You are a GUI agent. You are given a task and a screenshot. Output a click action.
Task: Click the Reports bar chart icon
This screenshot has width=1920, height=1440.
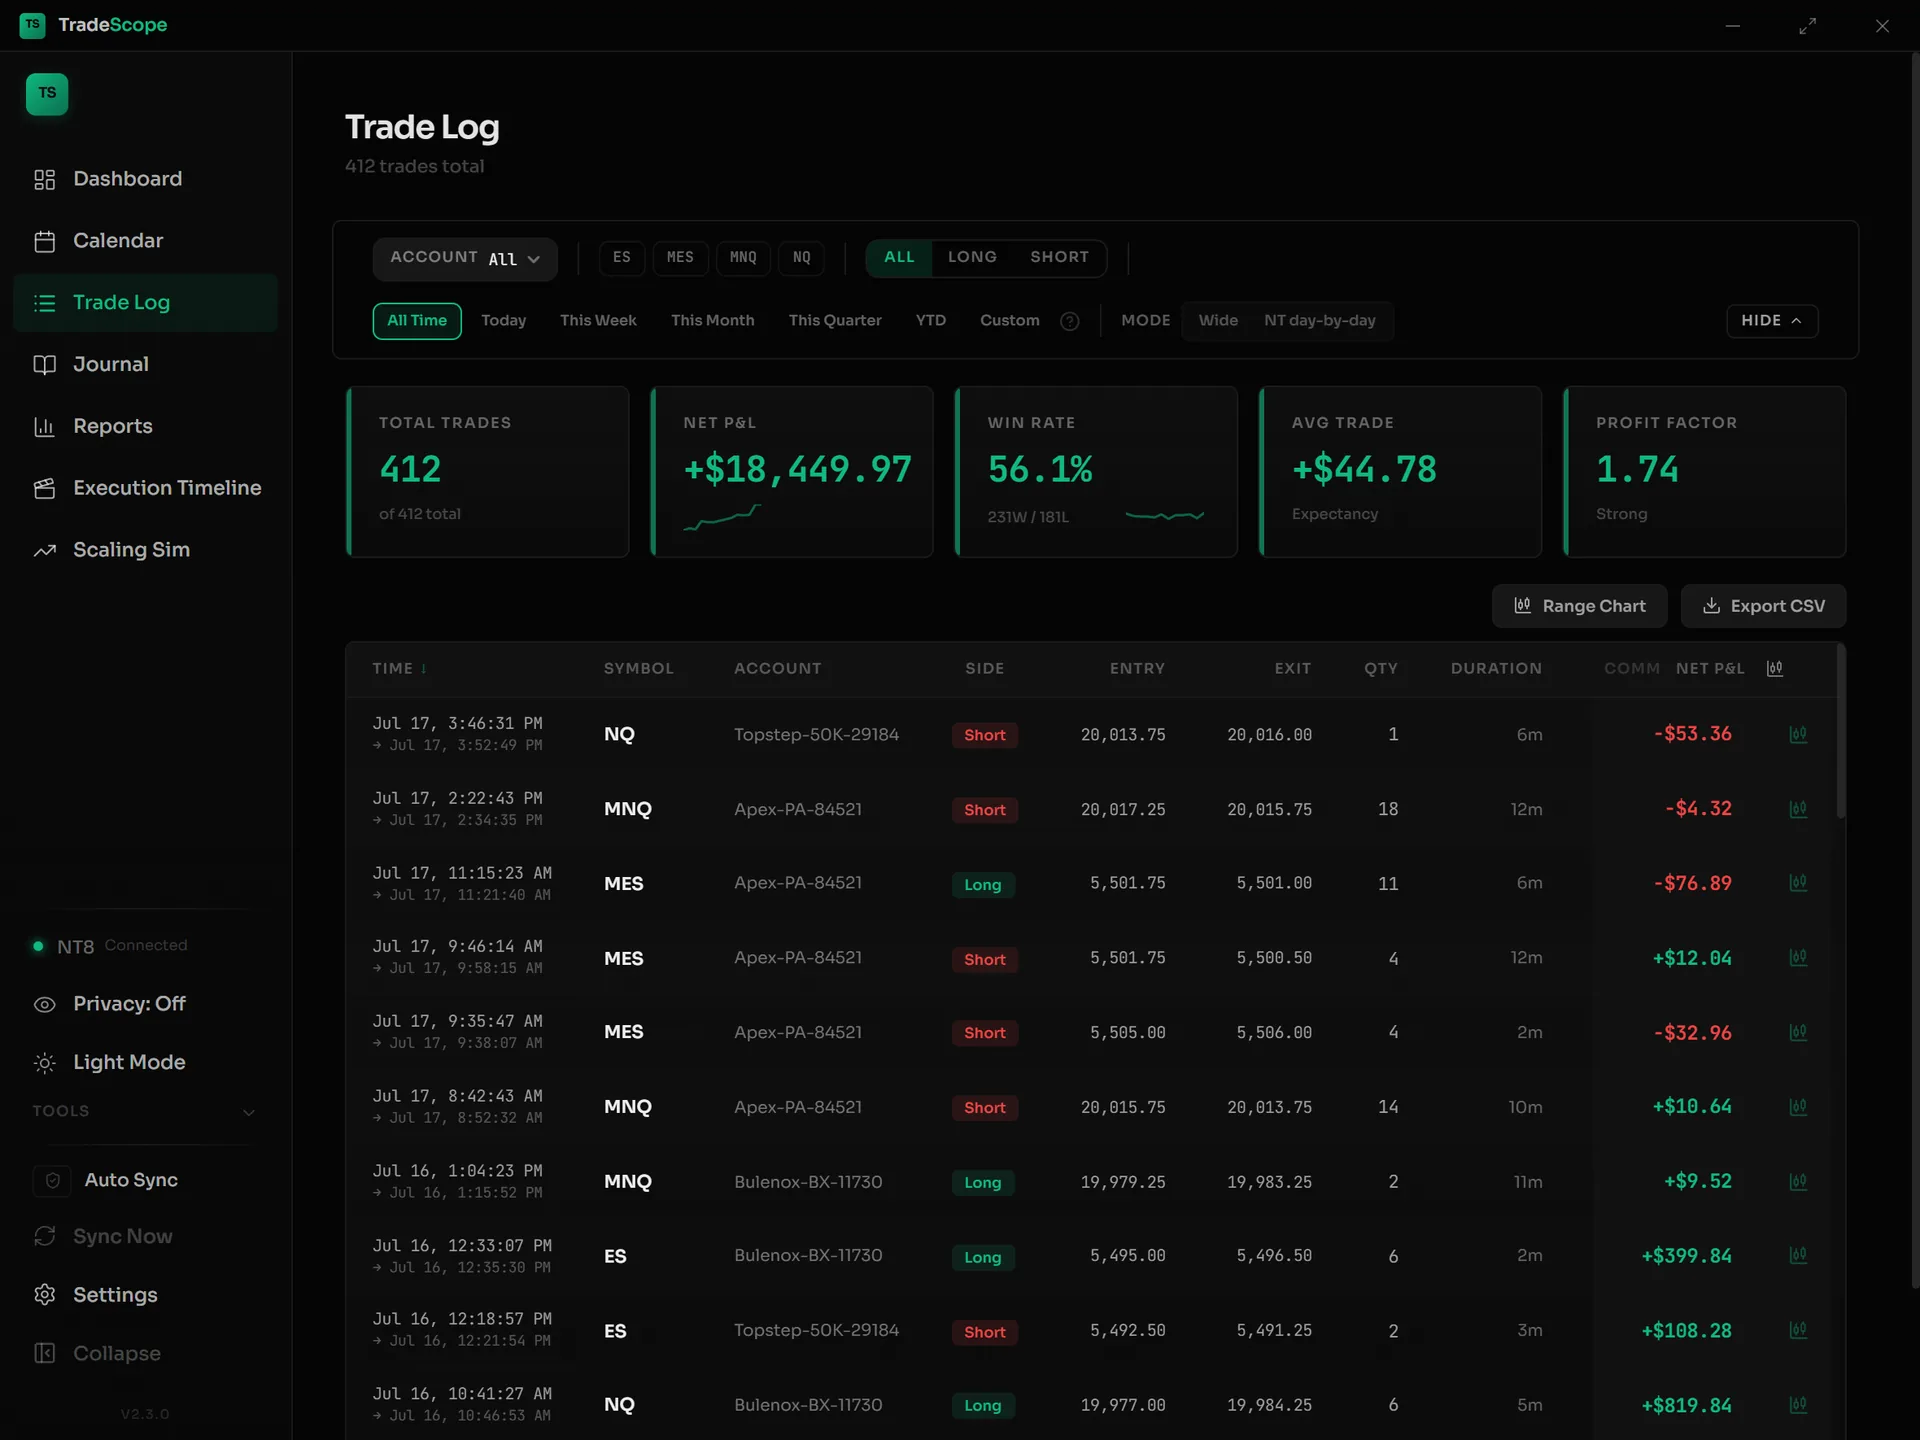click(x=44, y=427)
